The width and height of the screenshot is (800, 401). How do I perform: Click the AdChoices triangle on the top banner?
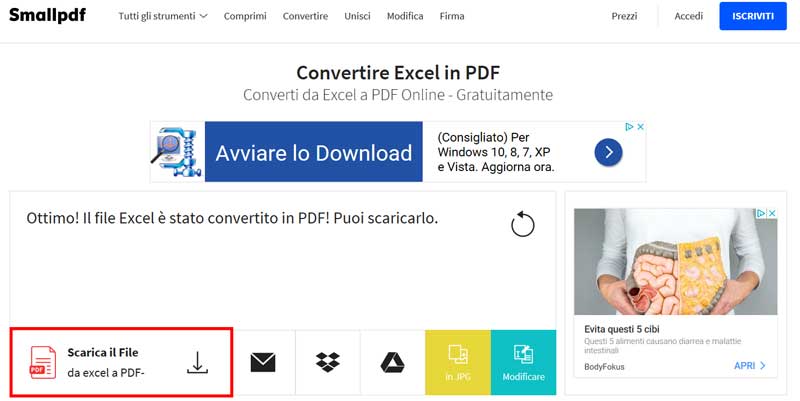[630, 127]
